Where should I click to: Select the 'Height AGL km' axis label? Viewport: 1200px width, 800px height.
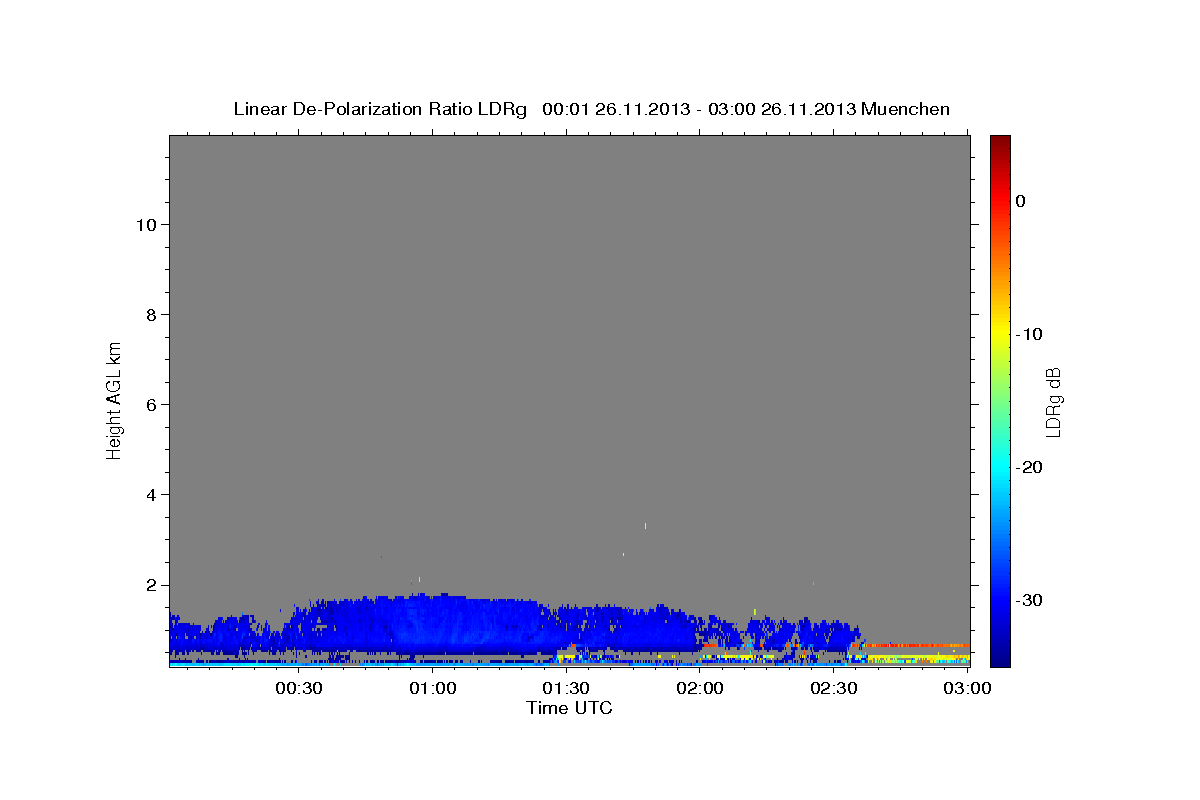[114, 399]
